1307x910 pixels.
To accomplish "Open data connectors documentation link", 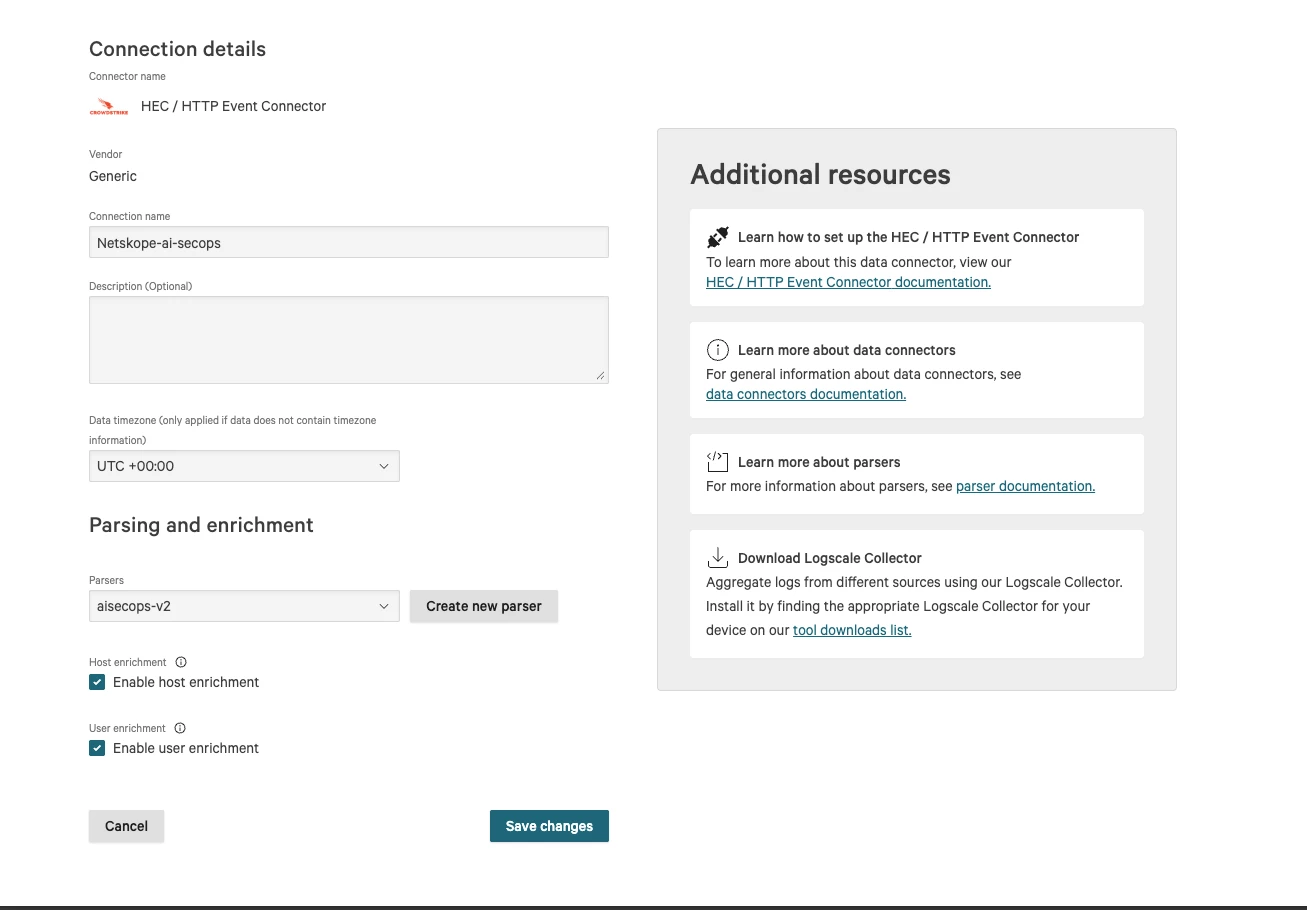I will pos(806,394).
